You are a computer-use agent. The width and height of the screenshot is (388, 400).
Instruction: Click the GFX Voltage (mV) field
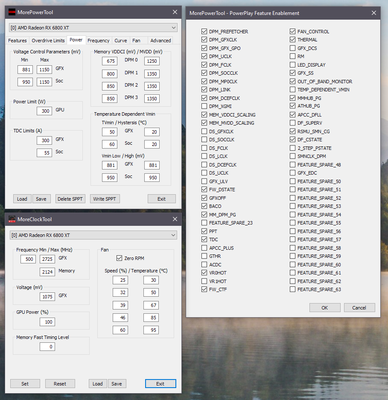pyautogui.click(x=47, y=297)
